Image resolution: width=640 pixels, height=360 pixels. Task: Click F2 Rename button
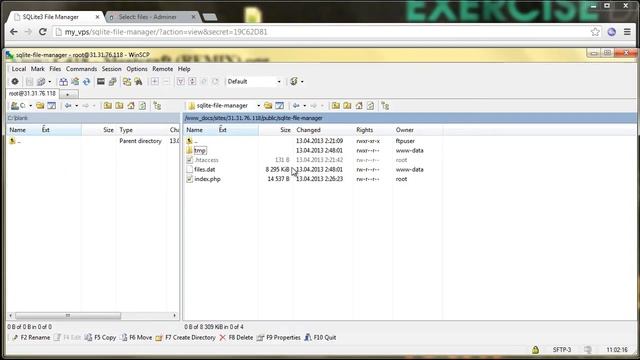pyautogui.click(x=31, y=338)
